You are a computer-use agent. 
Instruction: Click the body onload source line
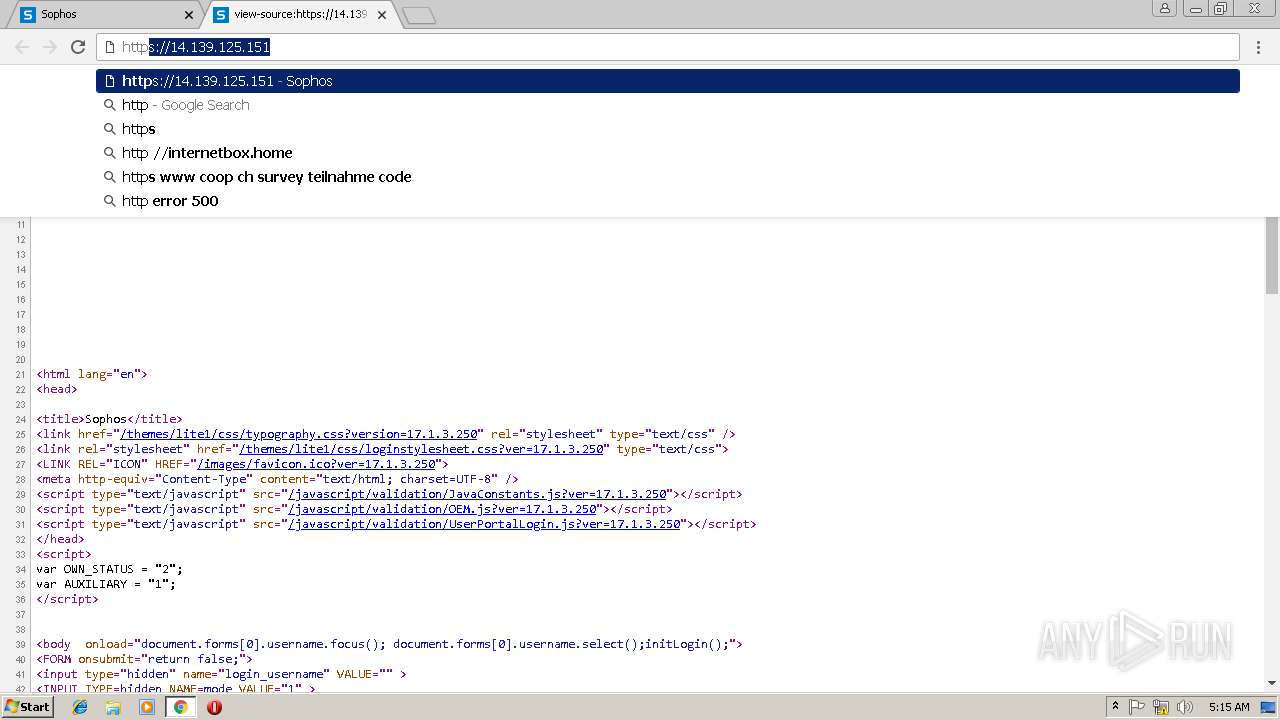coord(389,644)
